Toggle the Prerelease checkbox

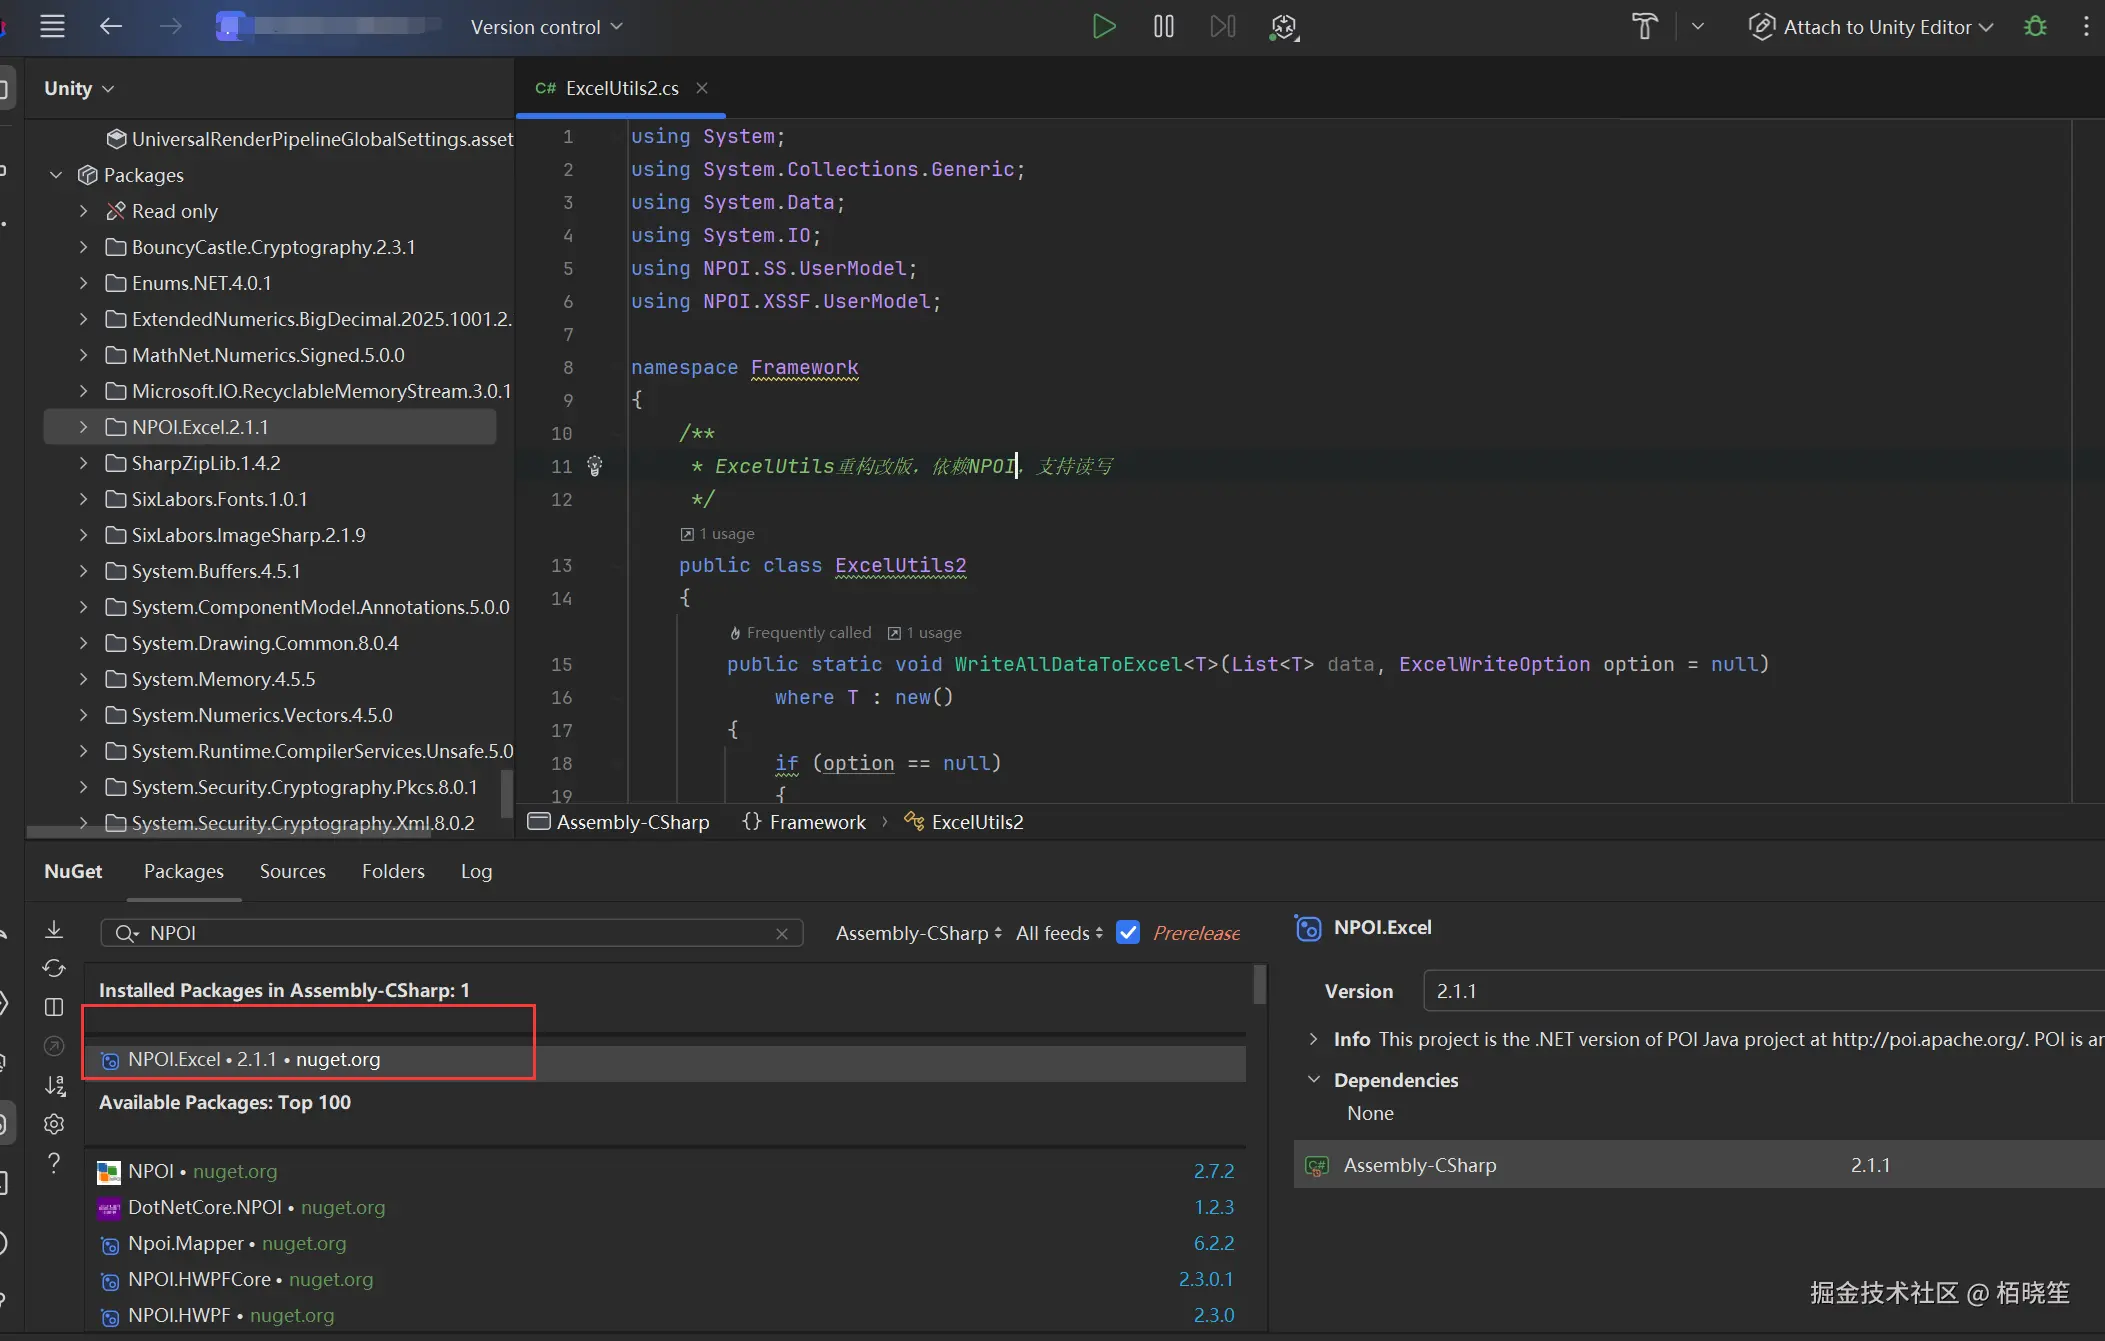point(1128,933)
